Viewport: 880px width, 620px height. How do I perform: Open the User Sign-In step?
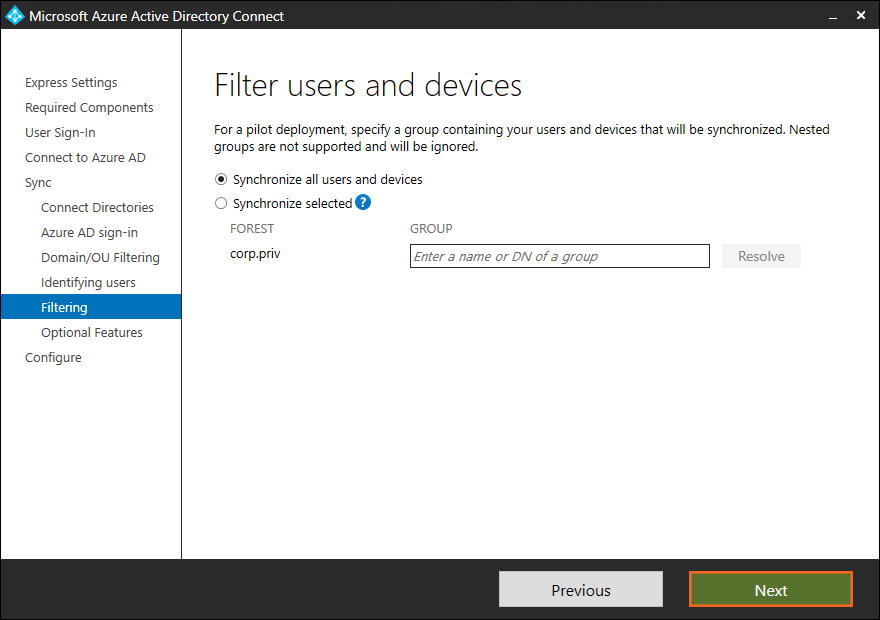point(60,133)
